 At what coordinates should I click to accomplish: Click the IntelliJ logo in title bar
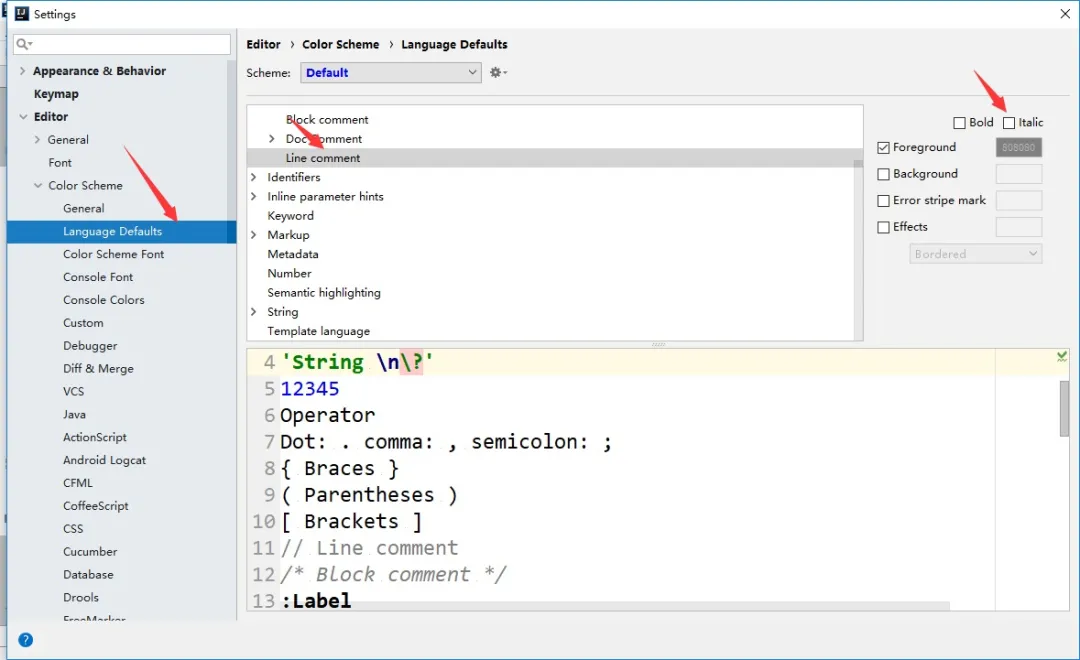(x=19, y=14)
